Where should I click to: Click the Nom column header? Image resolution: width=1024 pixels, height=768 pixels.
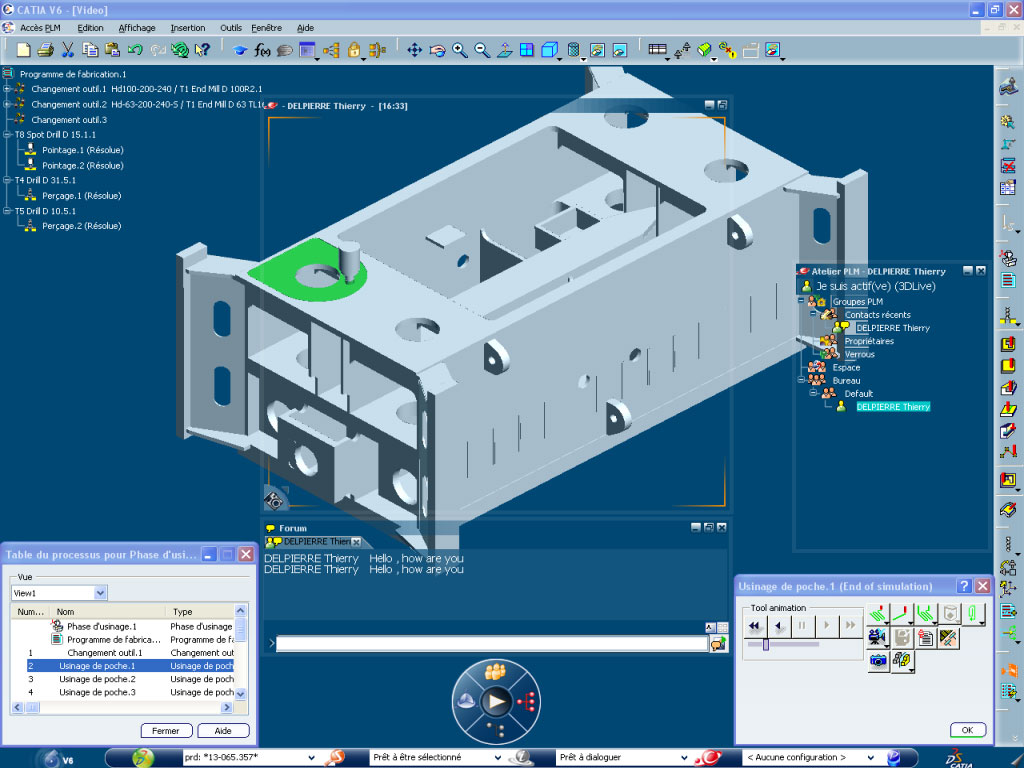click(108, 612)
